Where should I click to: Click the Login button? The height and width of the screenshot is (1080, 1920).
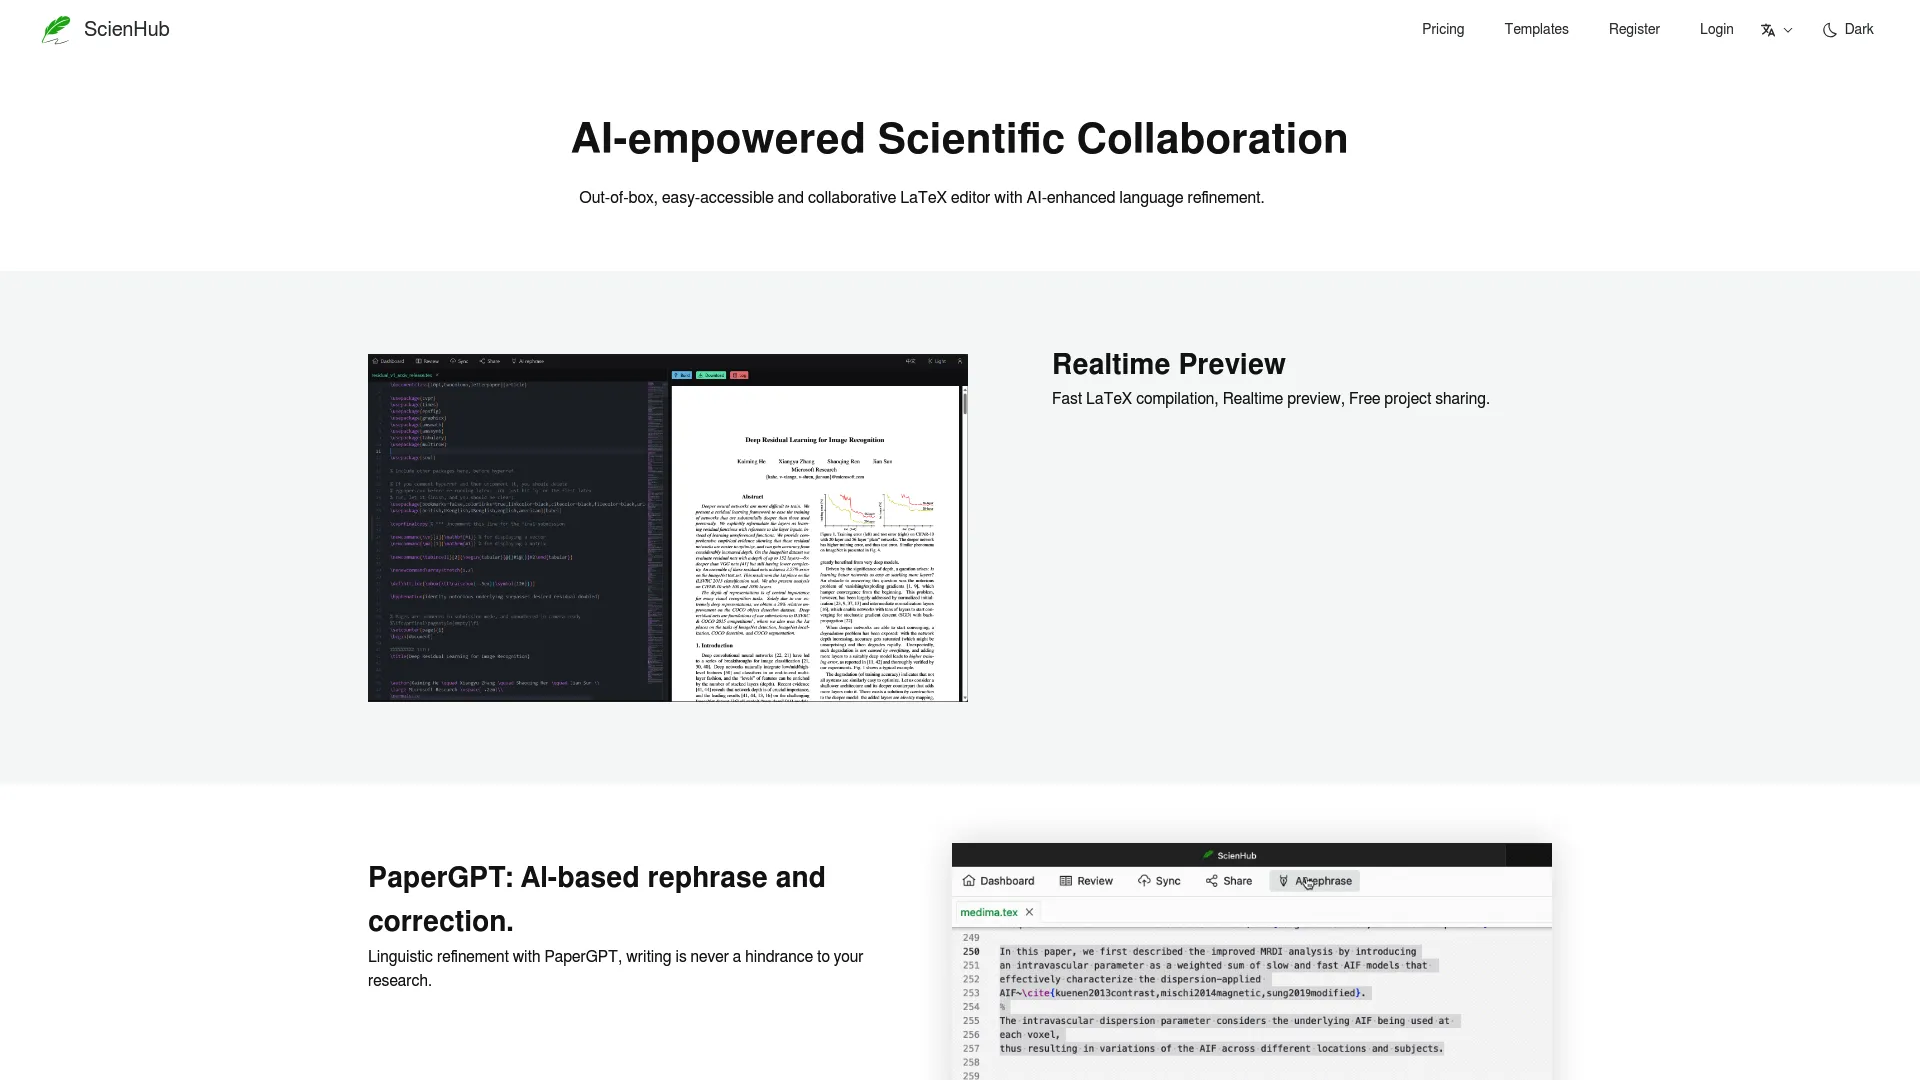click(1716, 29)
